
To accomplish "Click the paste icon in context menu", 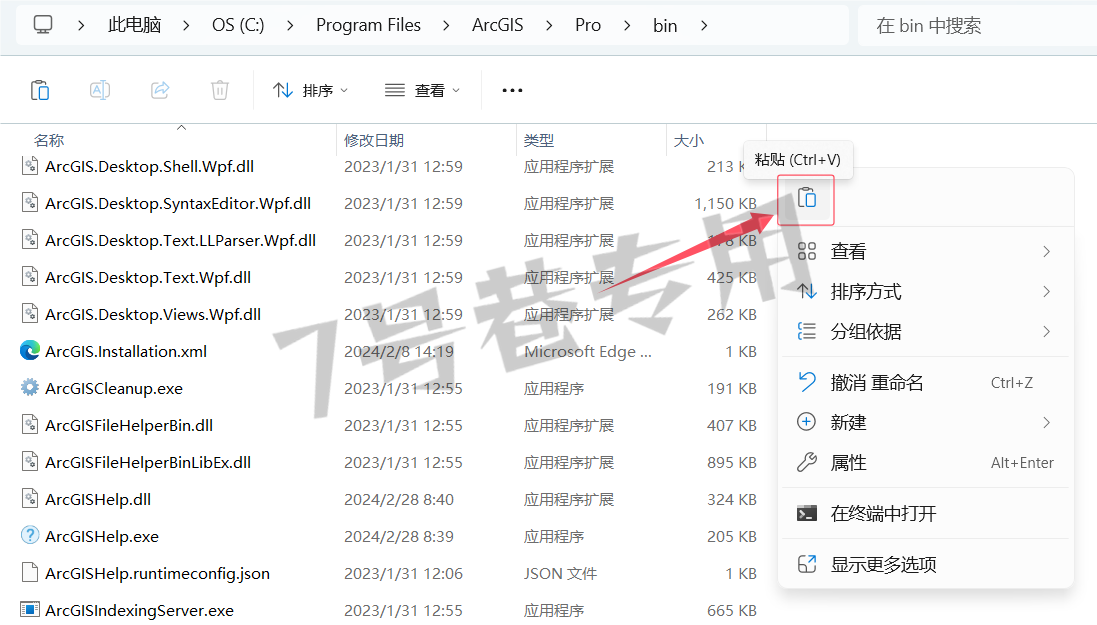I will pyautogui.click(x=807, y=199).
